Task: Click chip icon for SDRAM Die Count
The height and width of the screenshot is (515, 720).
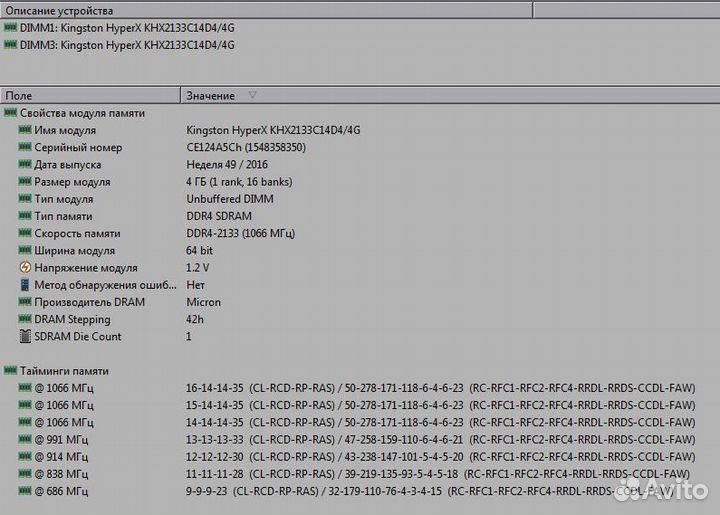Action: 25,336
